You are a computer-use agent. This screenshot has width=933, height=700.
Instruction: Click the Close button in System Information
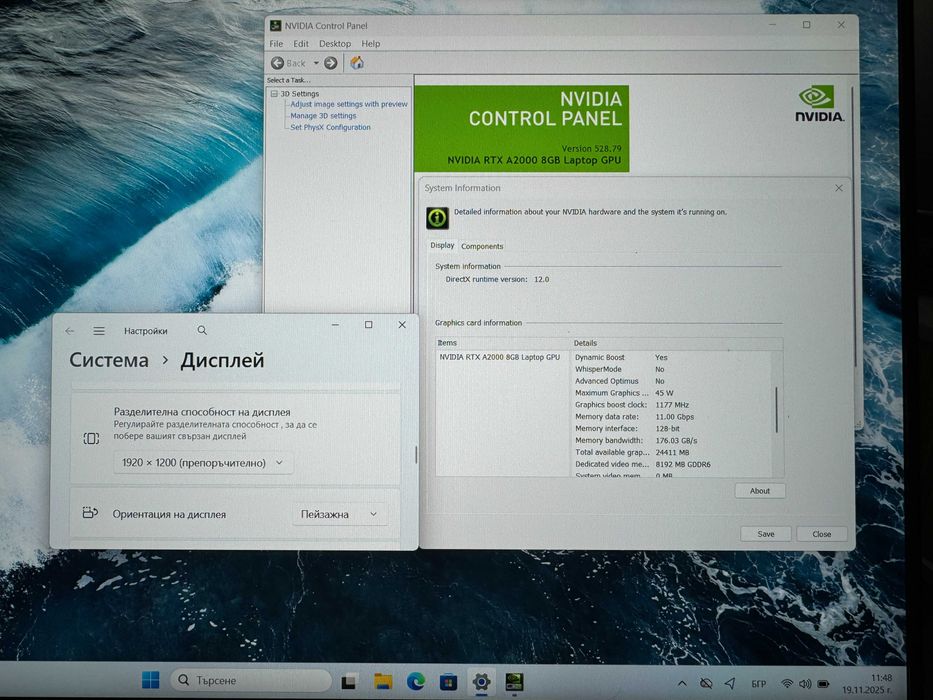[x=822, y=534]
